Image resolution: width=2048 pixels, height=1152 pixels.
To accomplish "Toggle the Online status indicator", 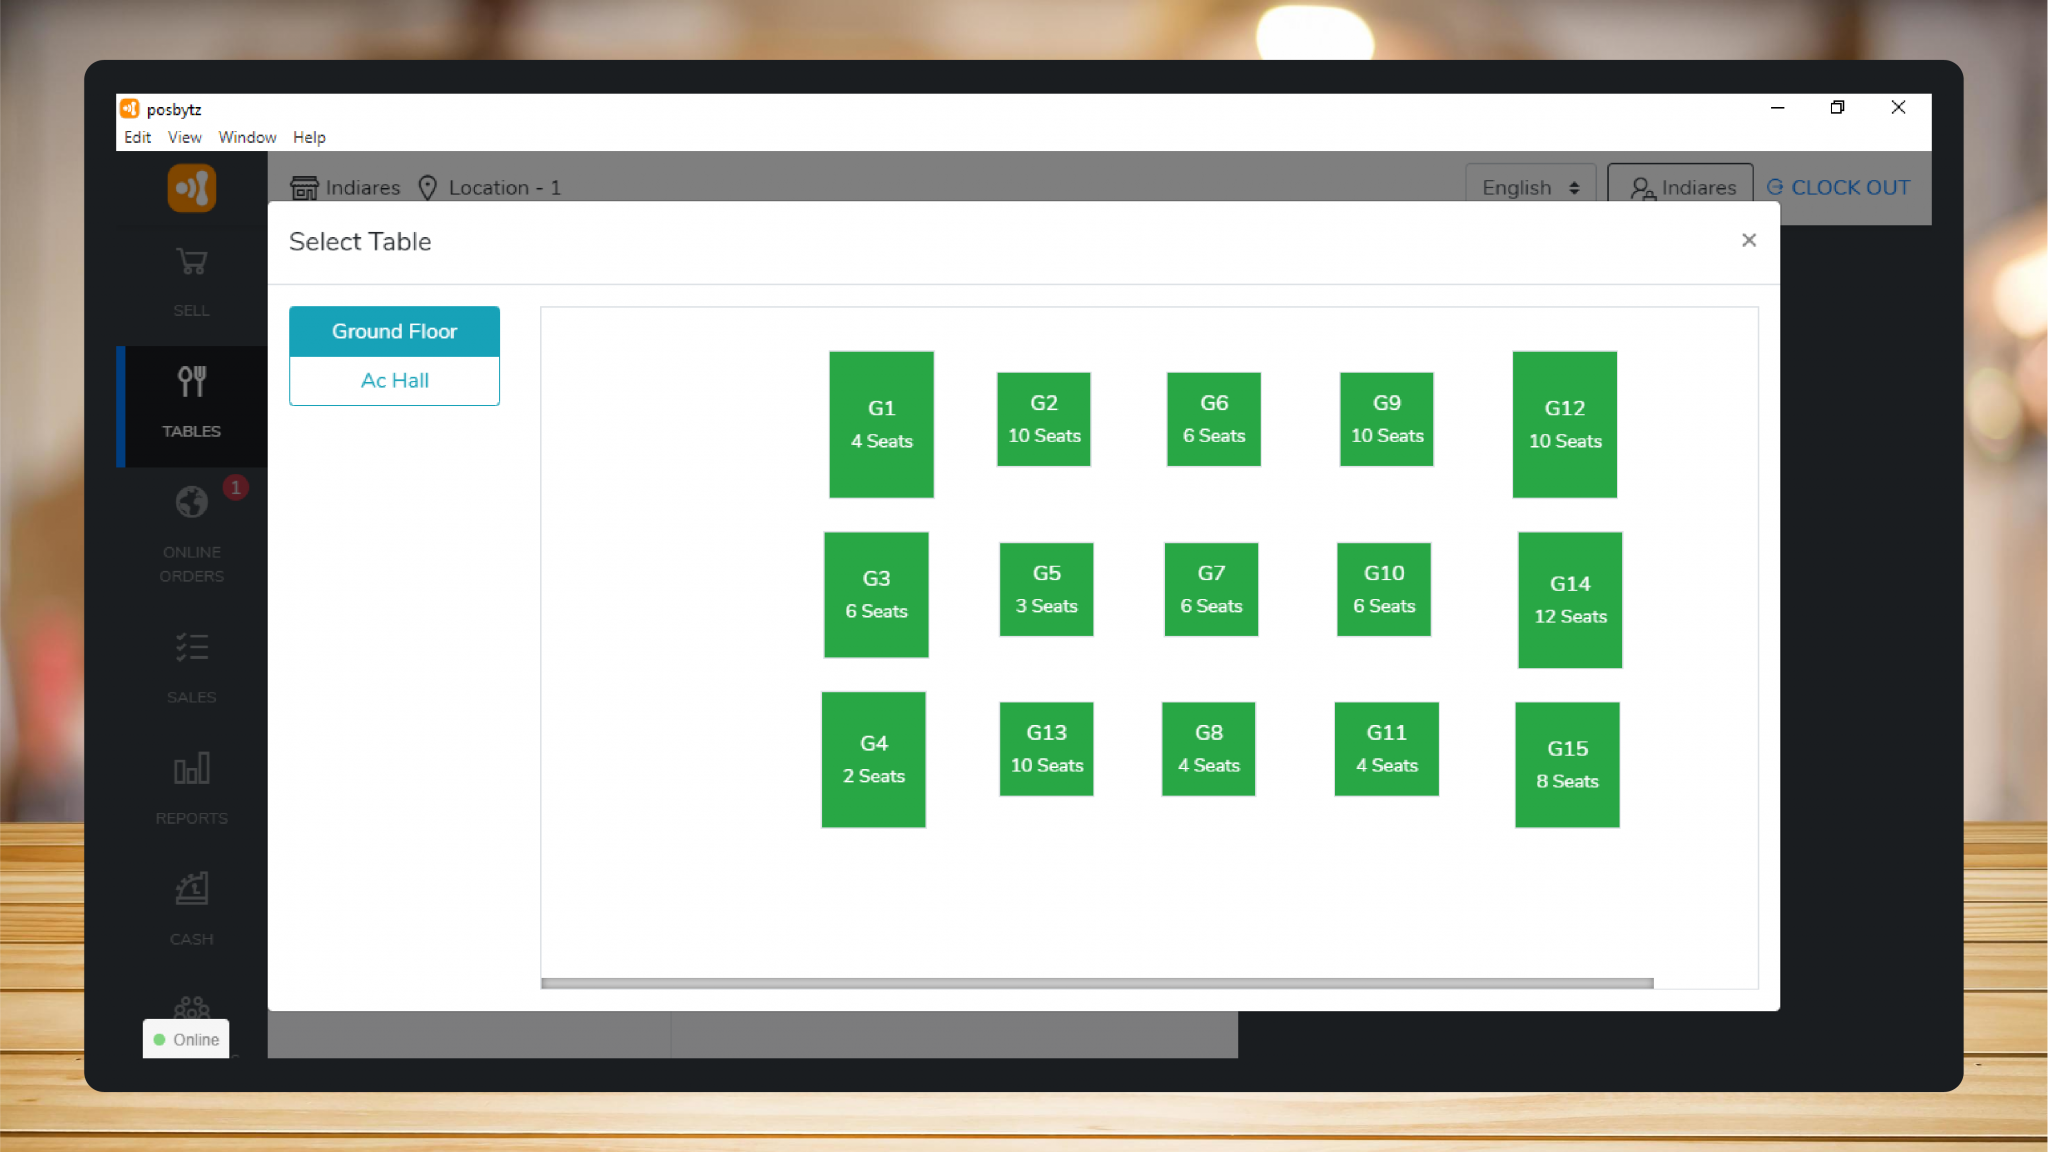I will (185, 1039).
